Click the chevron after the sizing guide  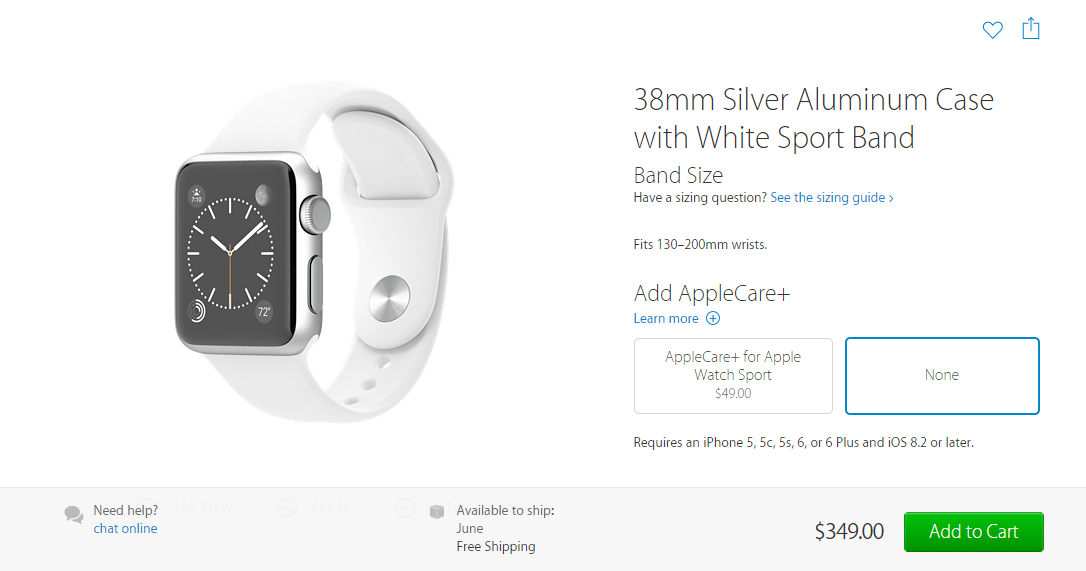coord(891,198)
